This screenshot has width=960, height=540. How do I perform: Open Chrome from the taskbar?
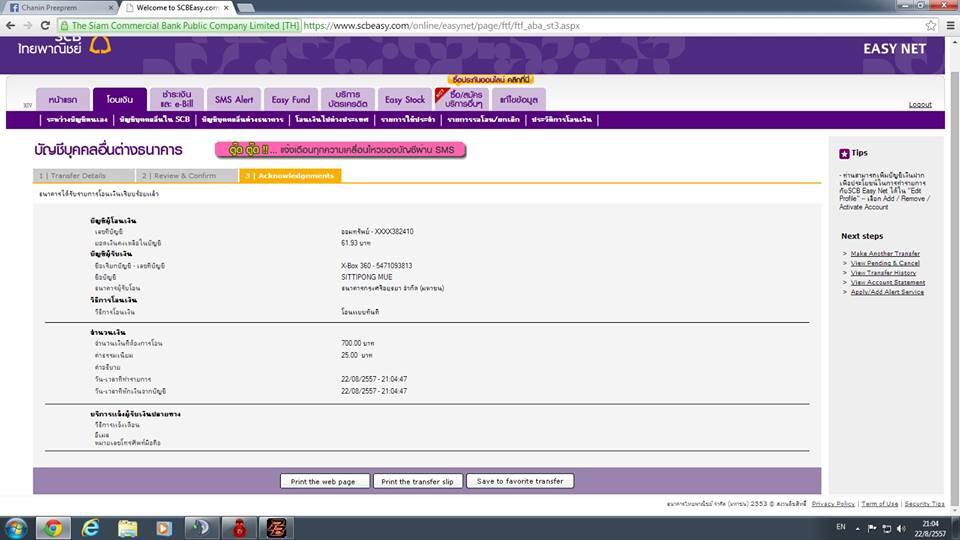[x=53, y=528]
